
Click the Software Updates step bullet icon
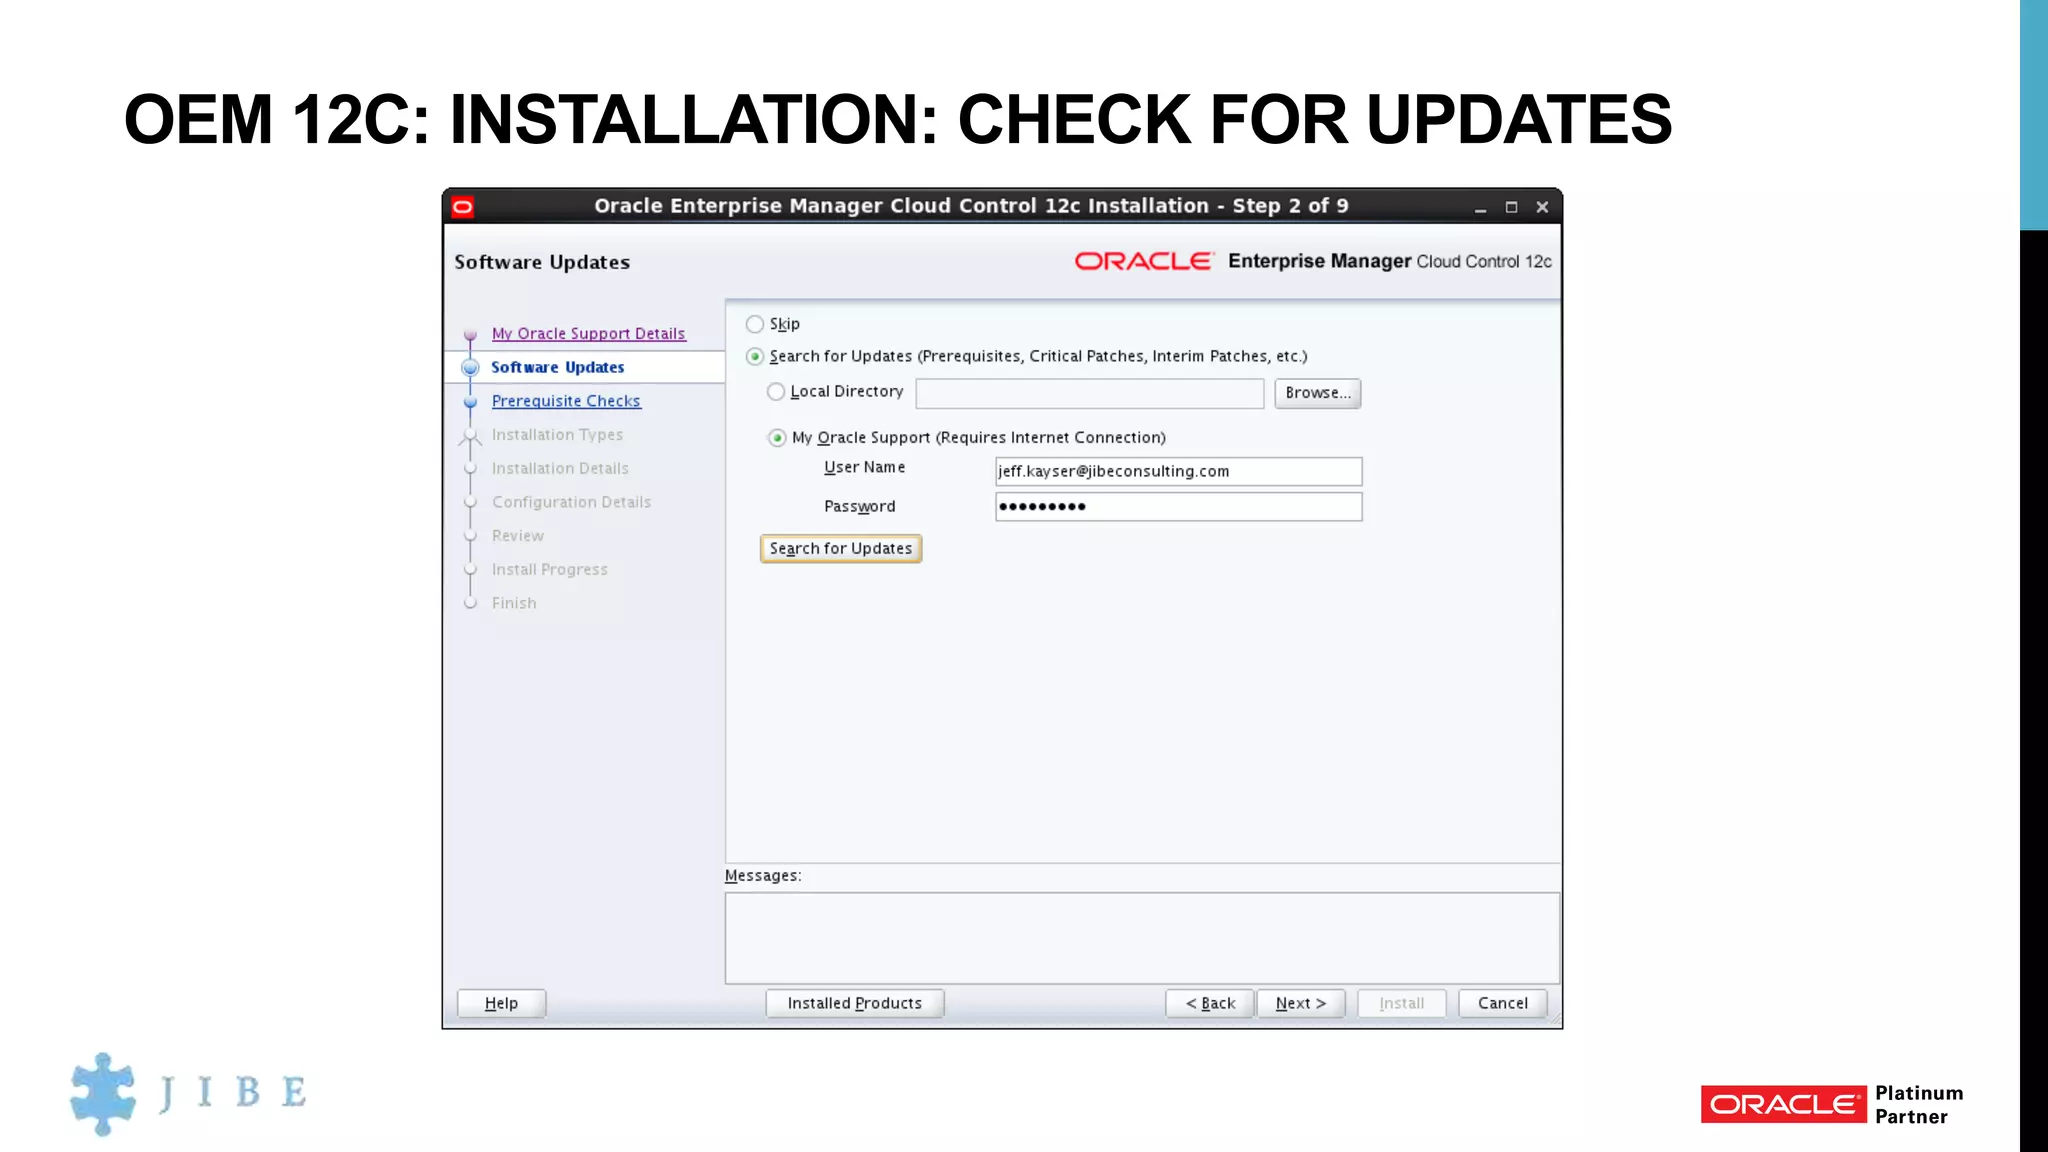pyautogui.click(x=470, y=367)
